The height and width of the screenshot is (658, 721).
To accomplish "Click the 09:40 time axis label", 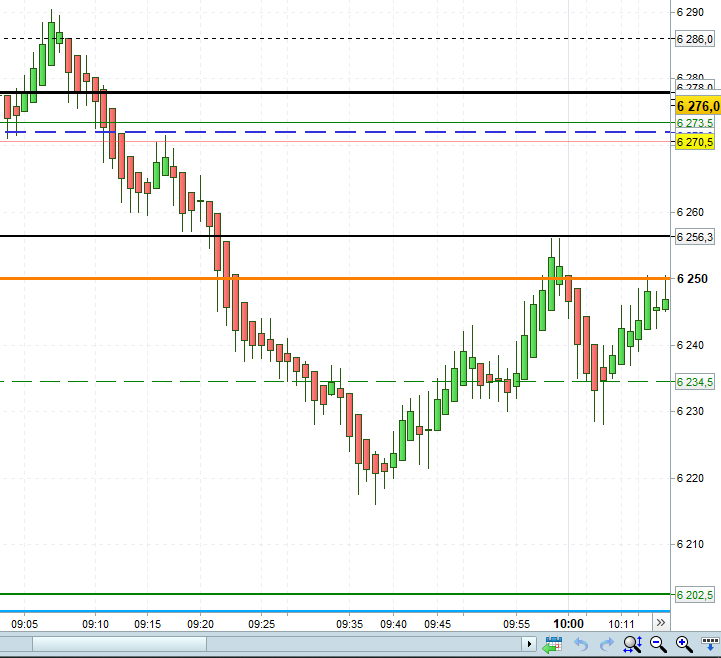I will coord(393,624).
